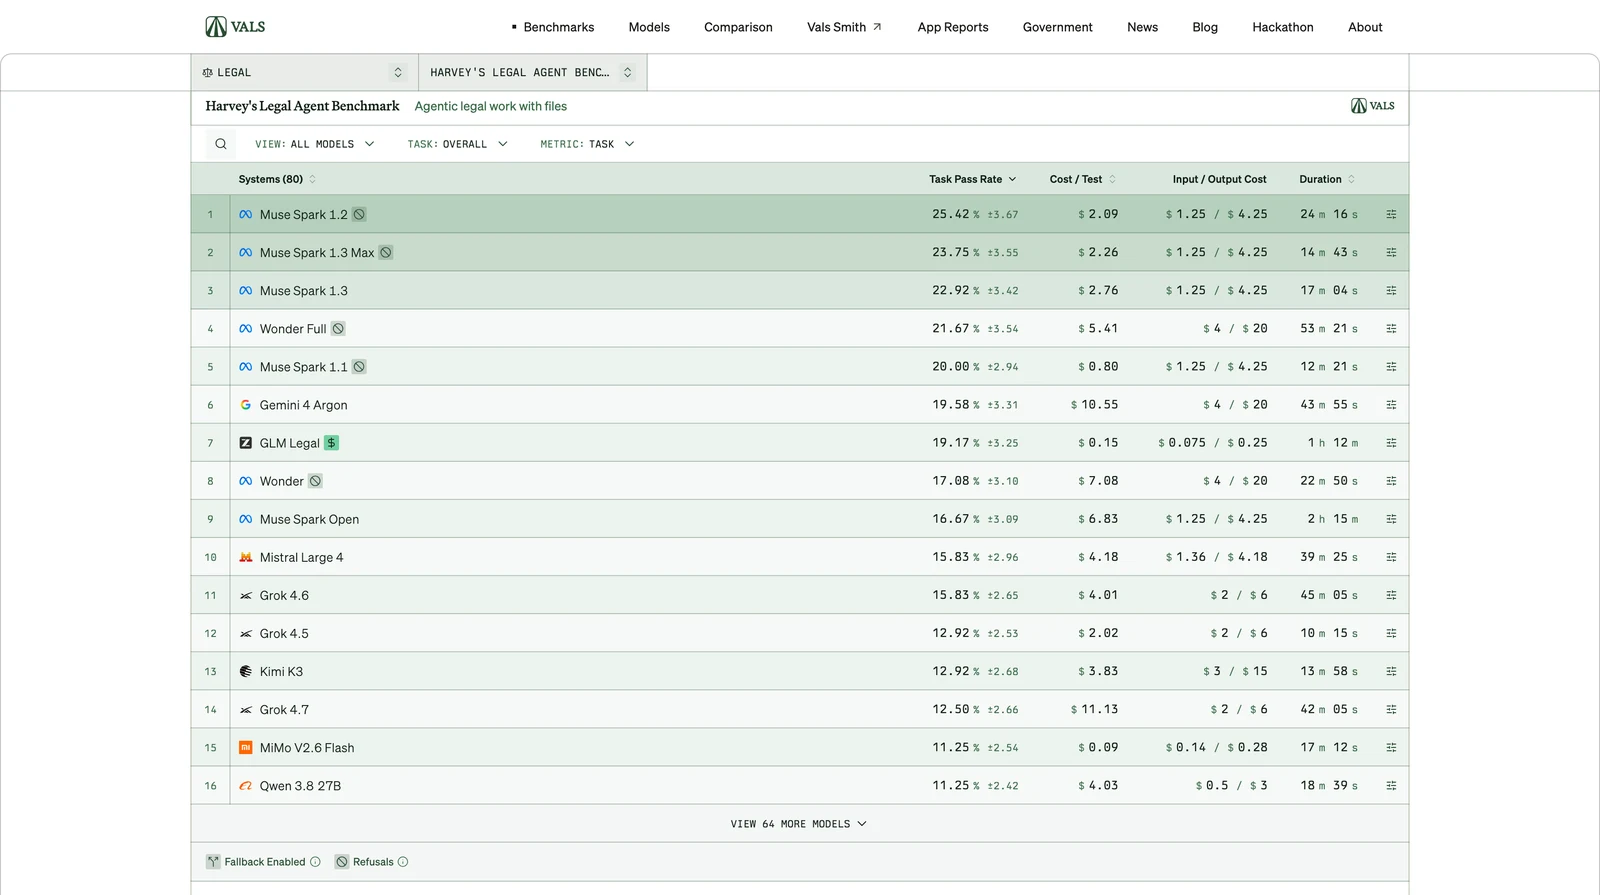Open the View: All Models dropdown
Image resolution: width=1600 pixels, height=895 pixels.
(315, 144)
